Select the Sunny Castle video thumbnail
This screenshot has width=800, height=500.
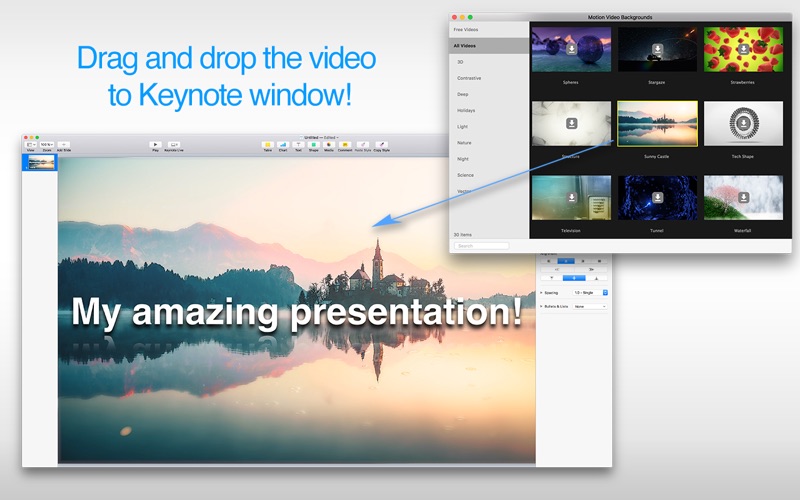(657, 123)
